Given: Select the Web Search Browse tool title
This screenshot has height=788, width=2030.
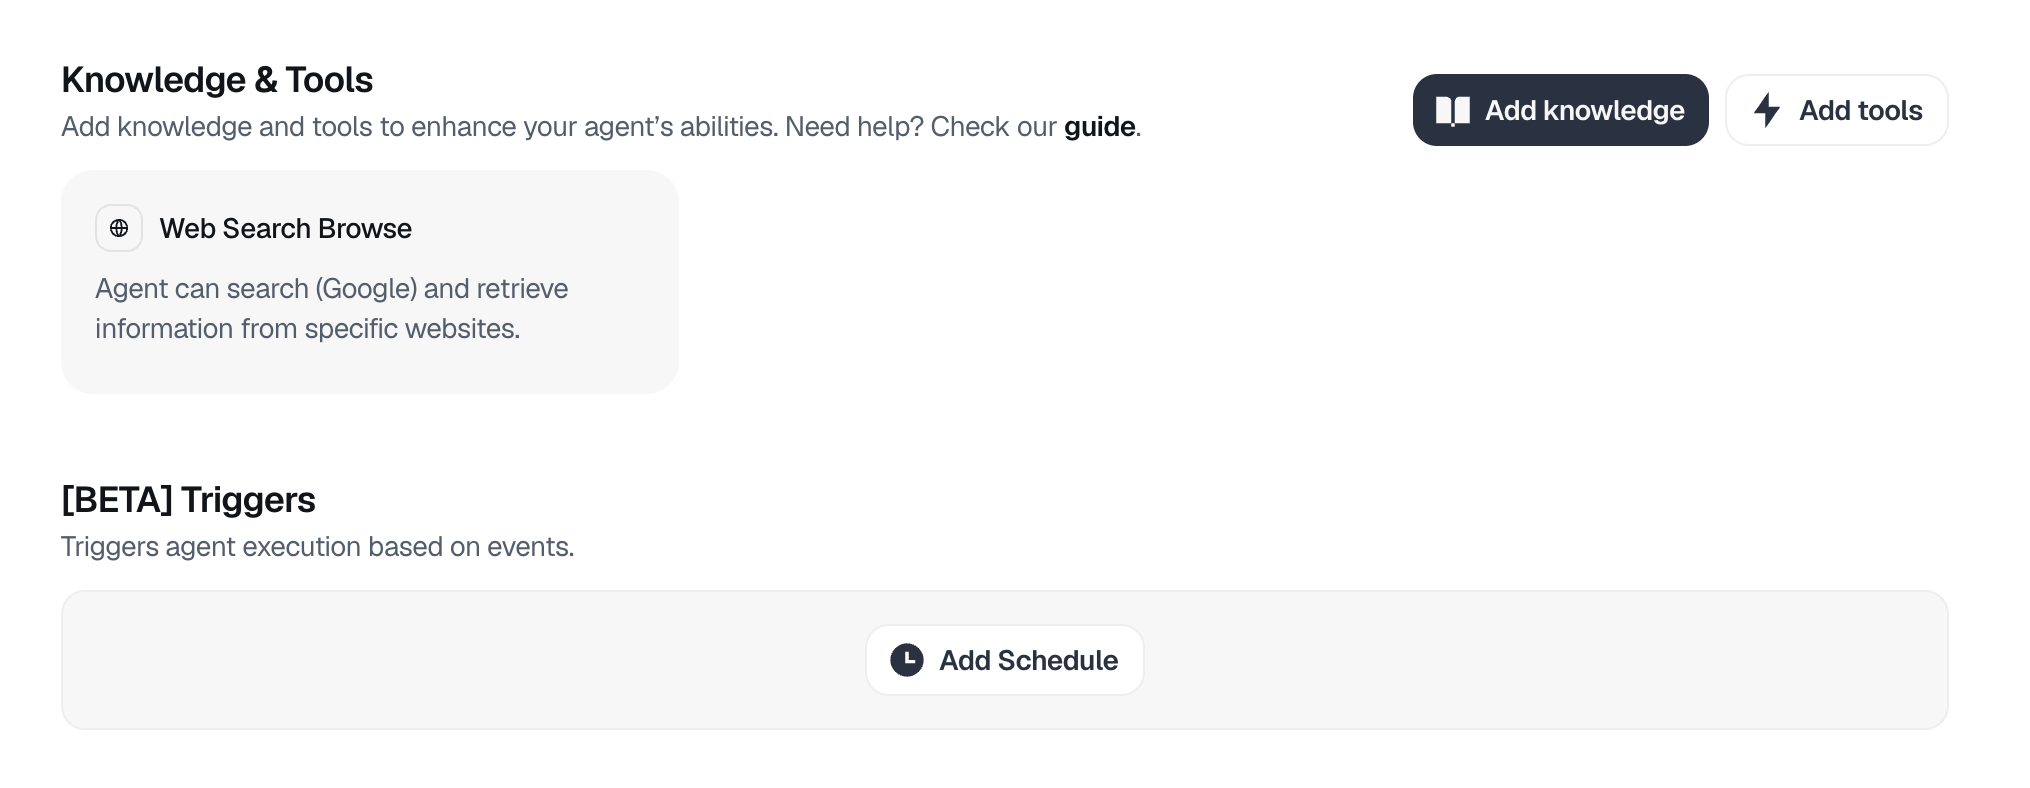Looking at the screenshot, I should click(x=286, y=229).
